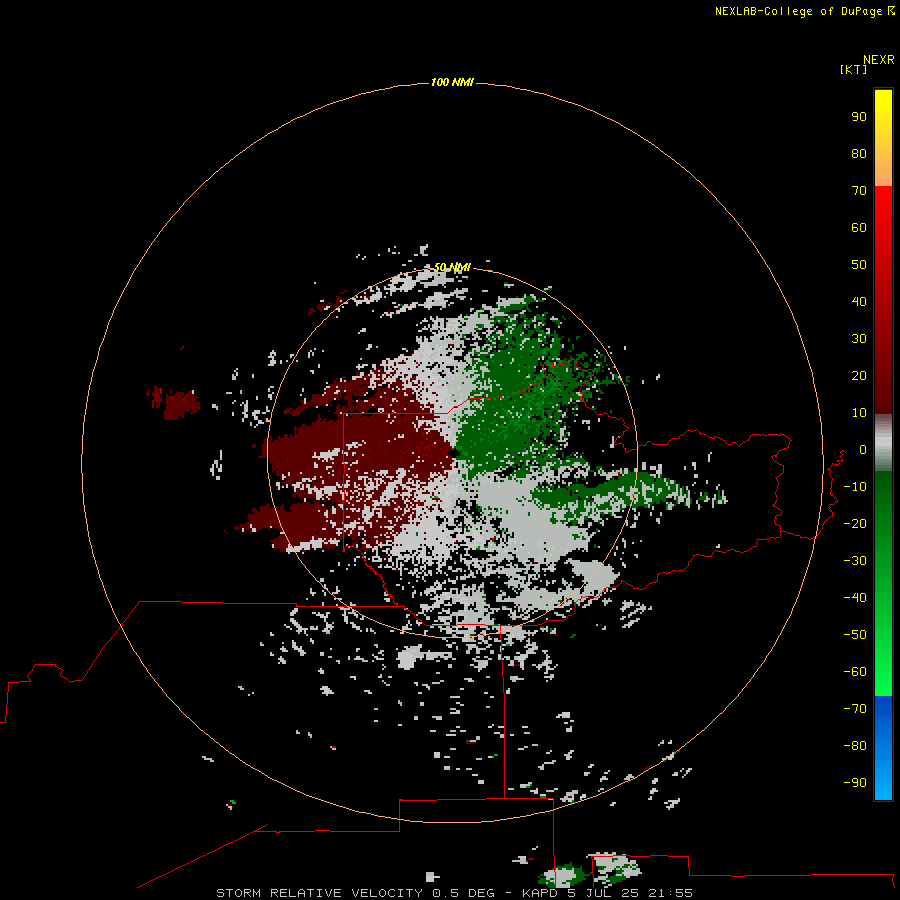Viewport: 900px width, 900px height.
Task: Click the -50 value on velocity scale
Action: pos(855,635)
